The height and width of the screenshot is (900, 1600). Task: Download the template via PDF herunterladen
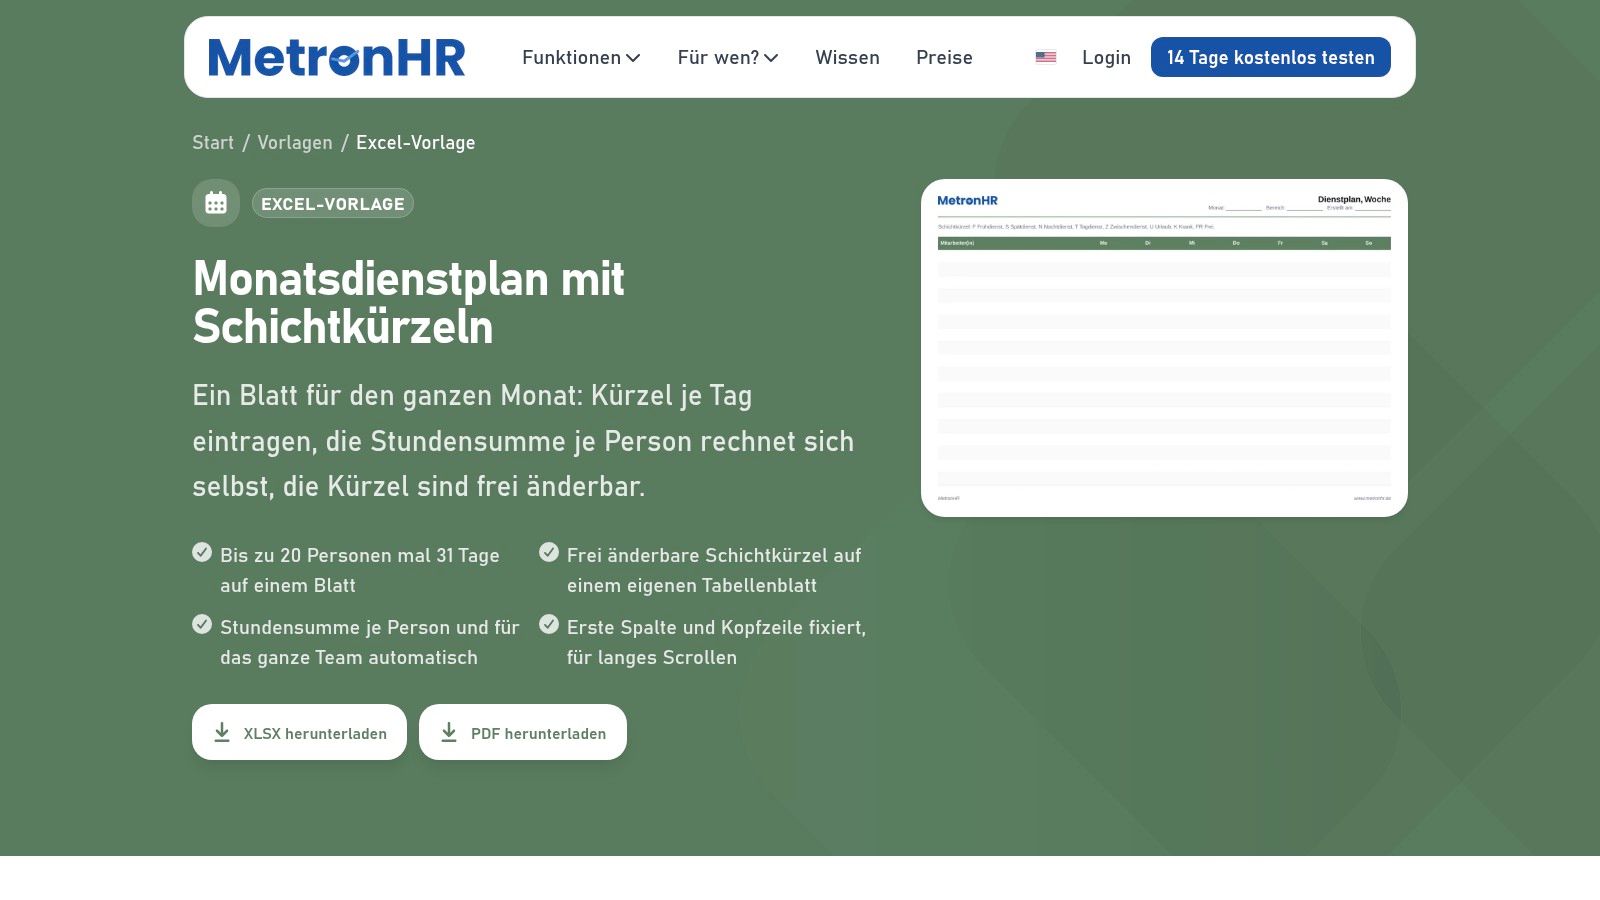[523, 732]
